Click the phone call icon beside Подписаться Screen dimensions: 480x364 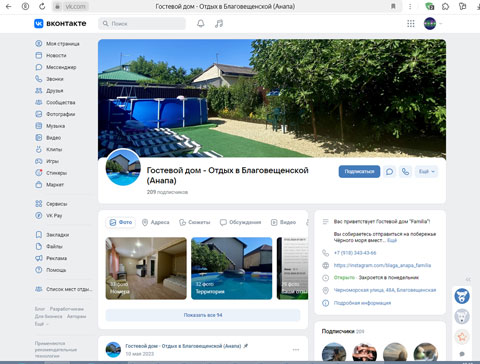405,172
